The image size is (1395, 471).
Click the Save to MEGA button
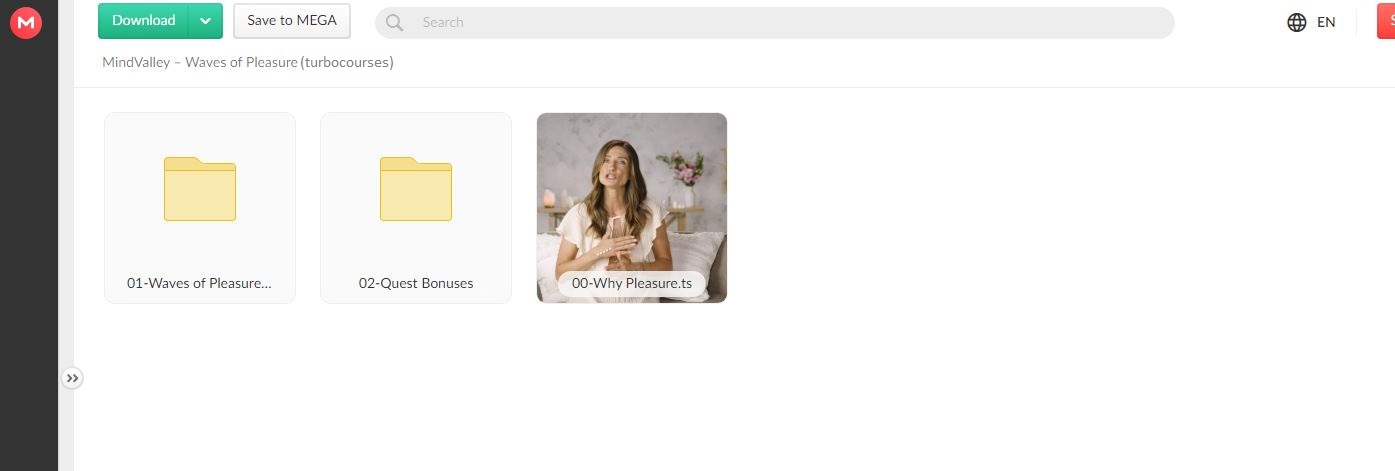click(x=292, y=21)
